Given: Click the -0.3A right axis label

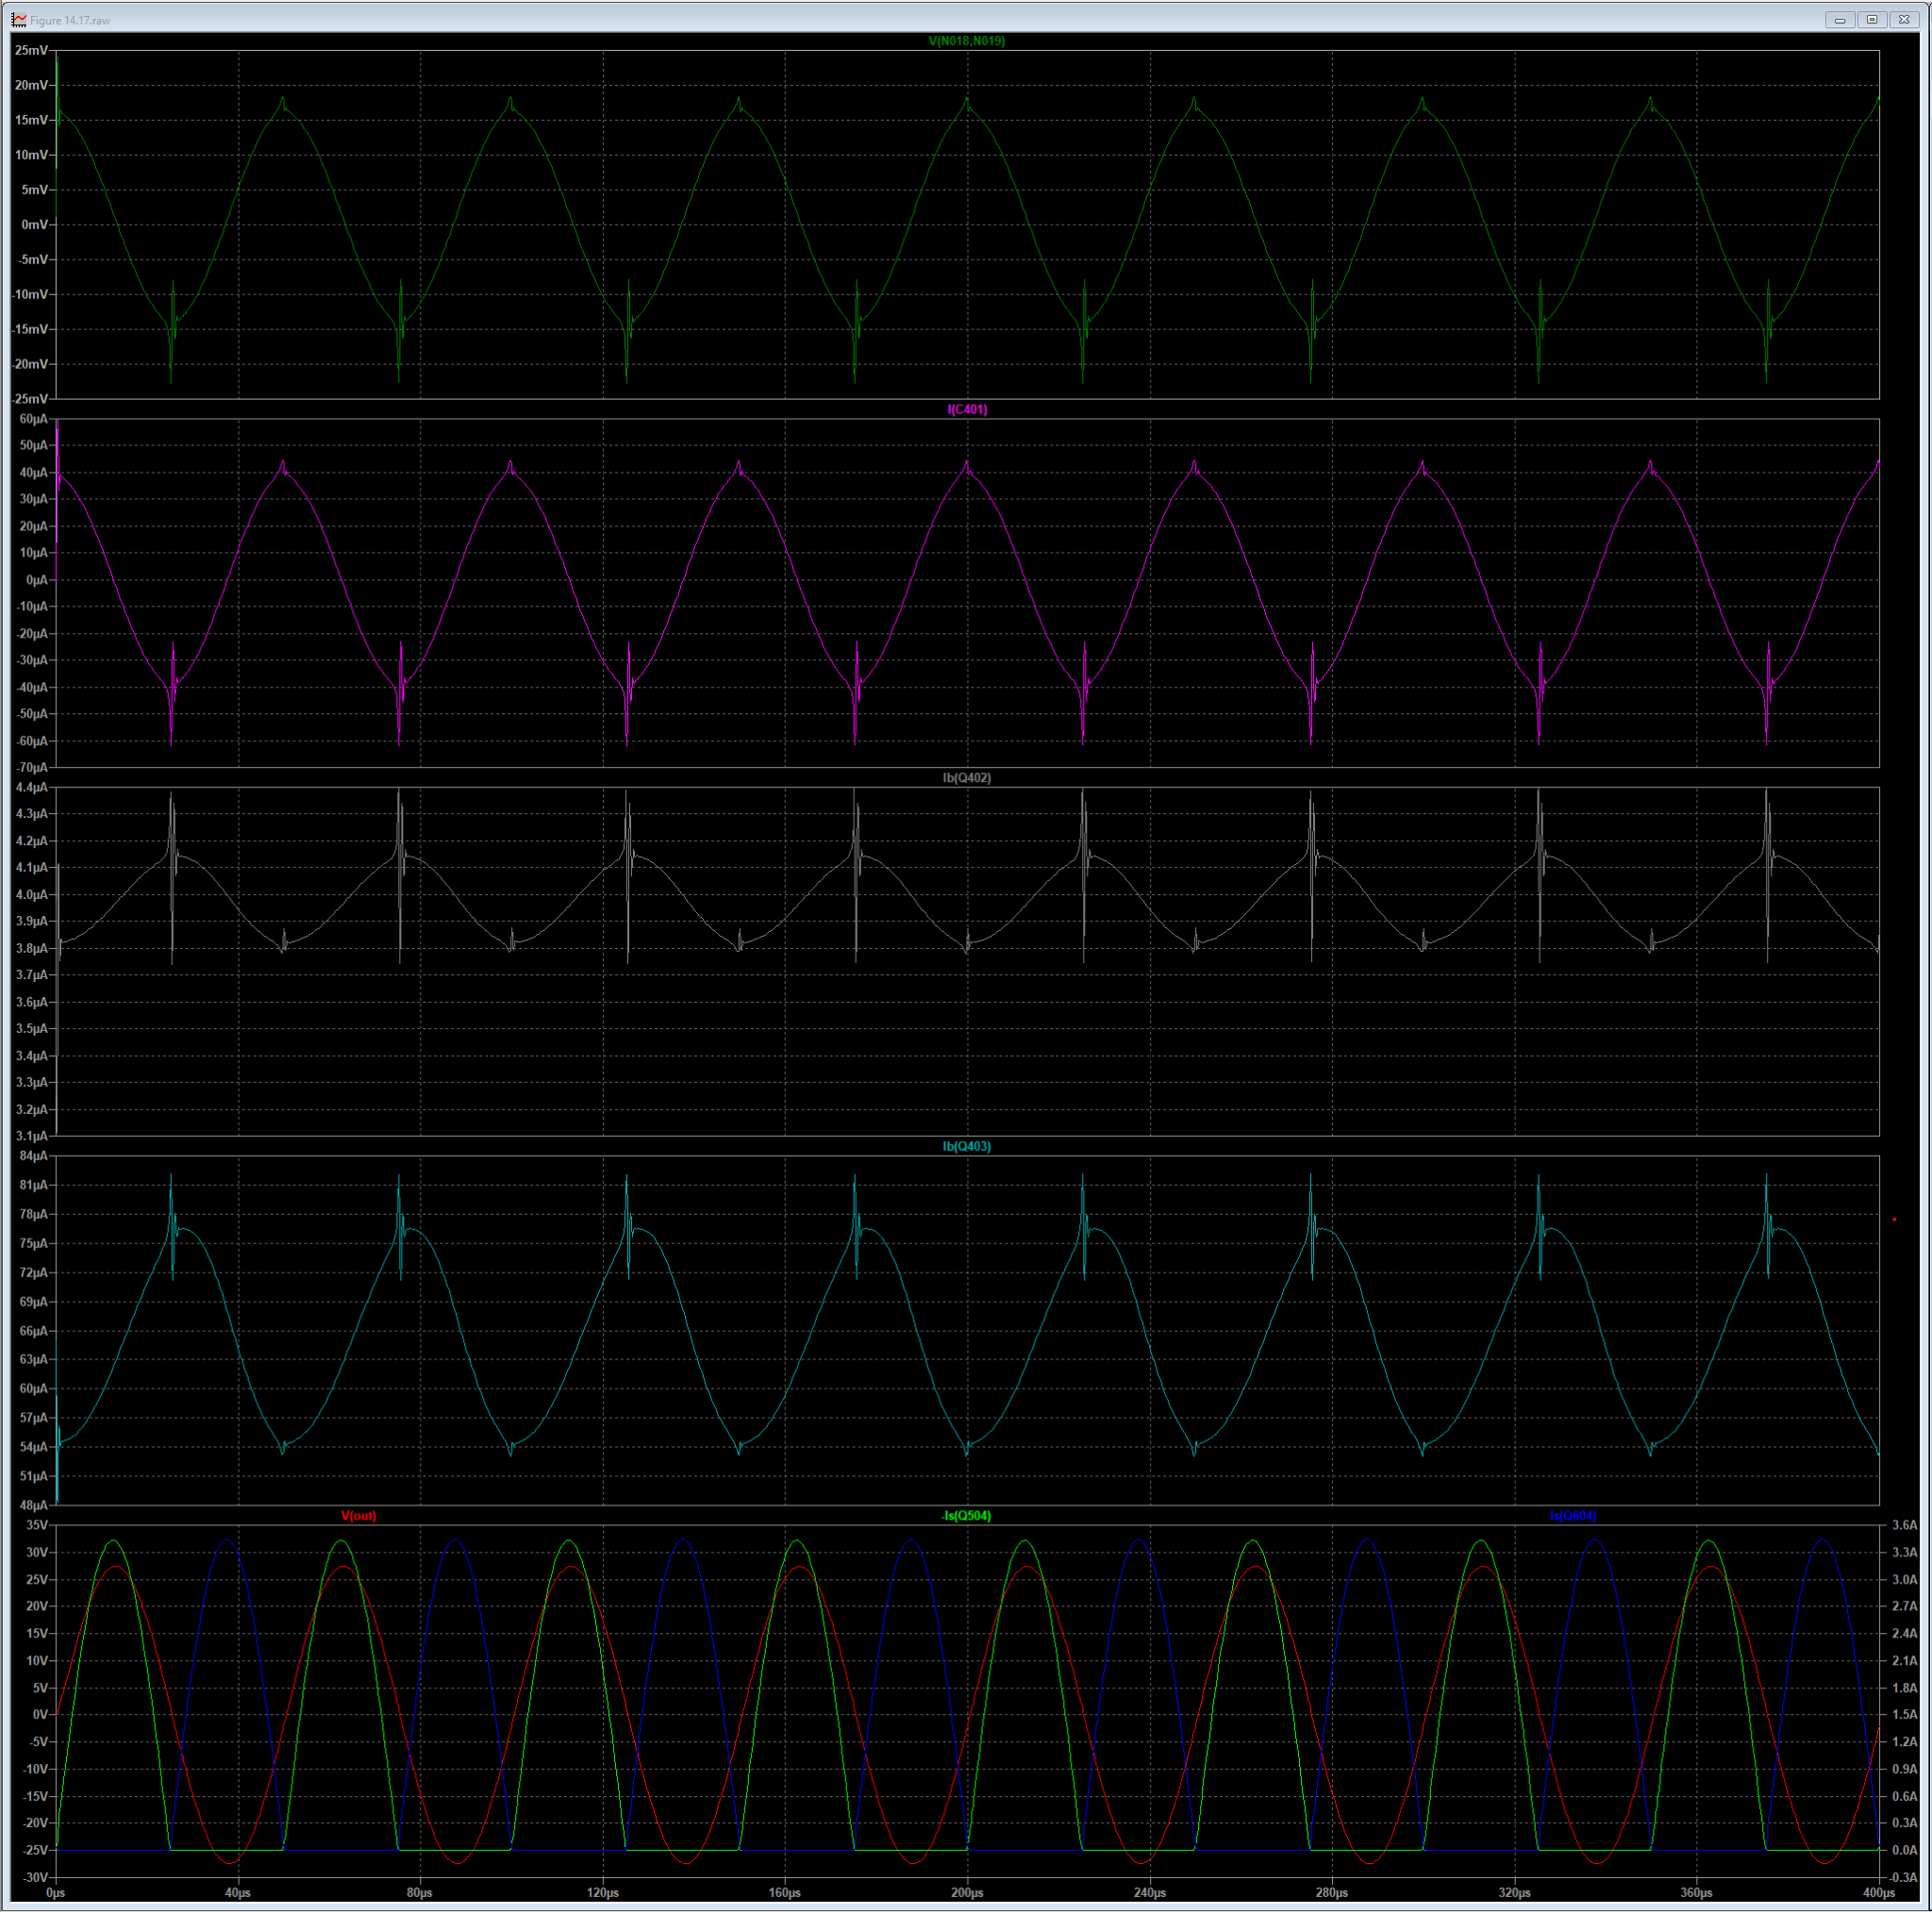Looking at the screenshot, I should [1902, 1878].
